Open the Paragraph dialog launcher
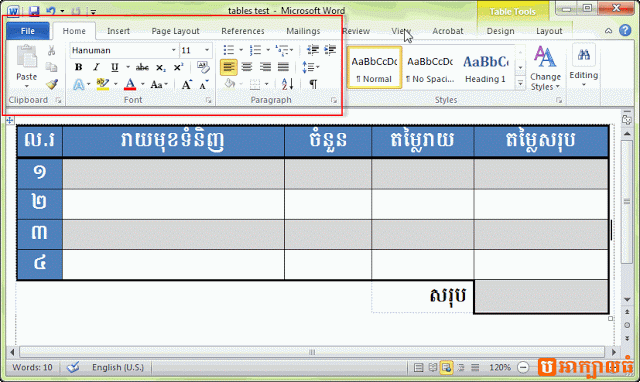The width and height of the screenshot is (640, 382). [x=334, y=100]
